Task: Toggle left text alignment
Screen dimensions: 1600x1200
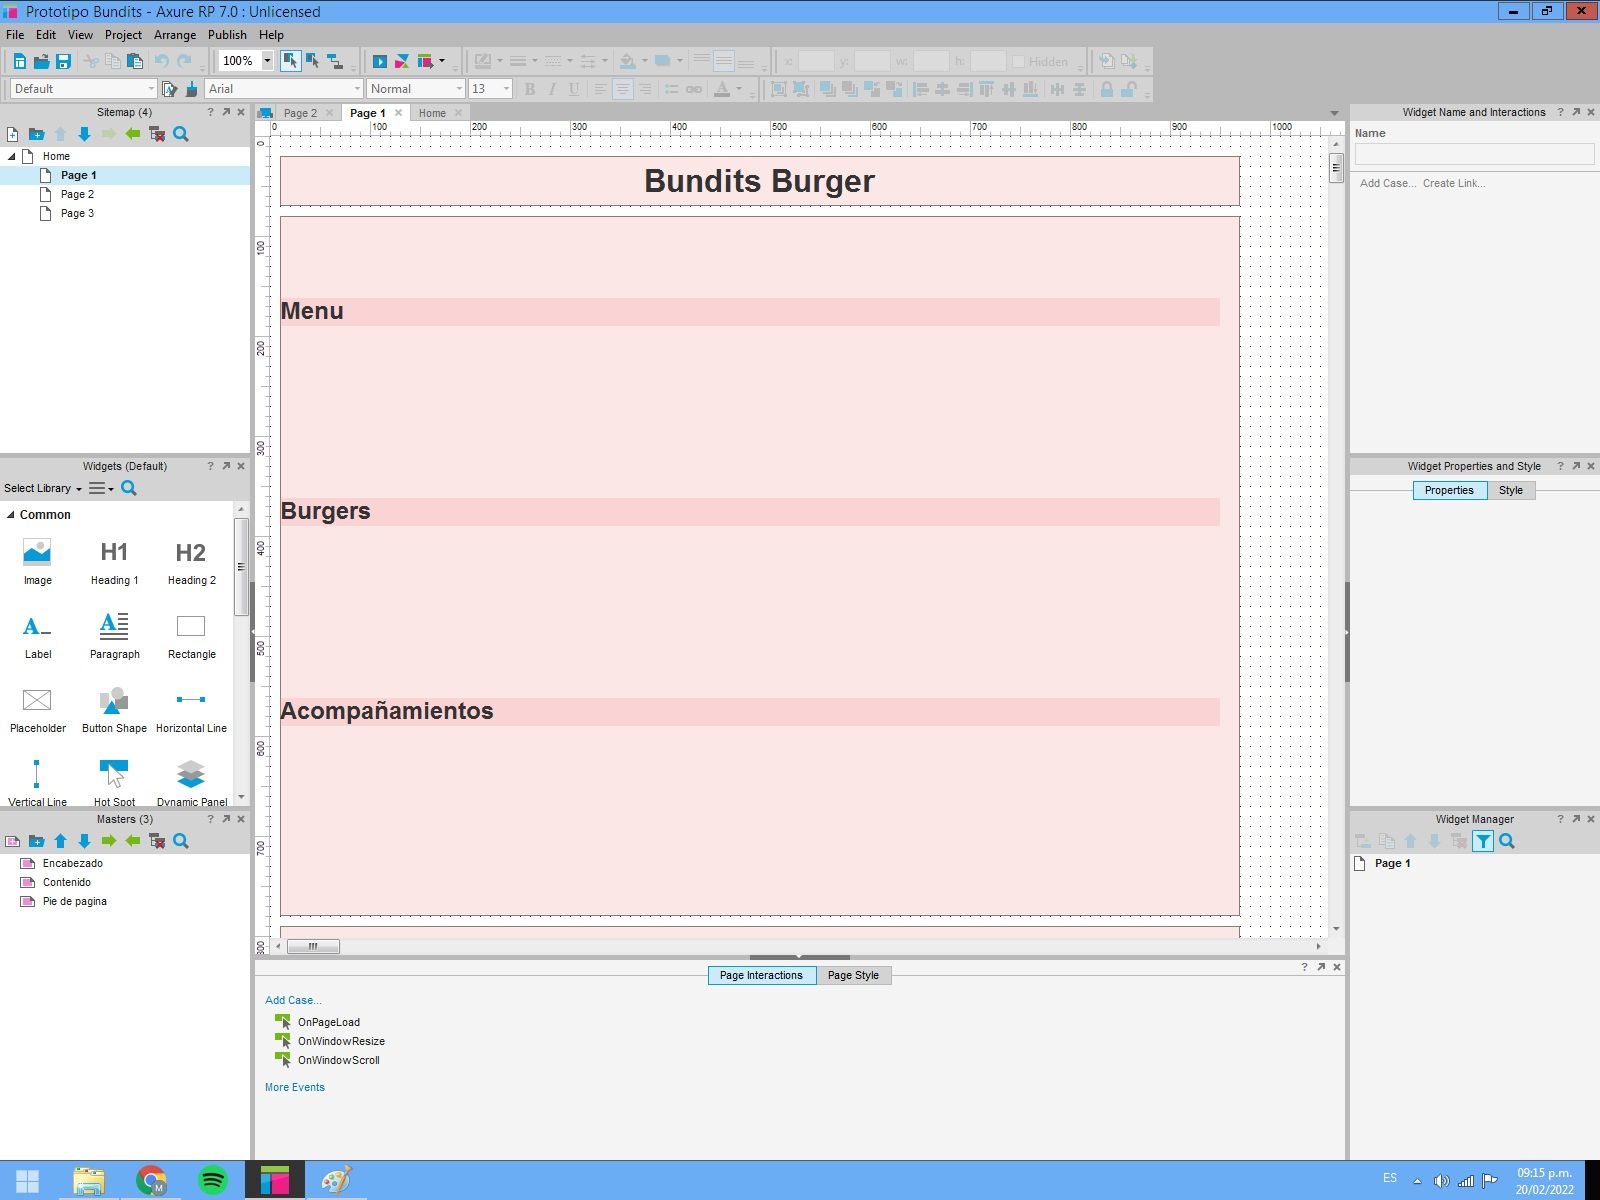Action: [600, 89]
